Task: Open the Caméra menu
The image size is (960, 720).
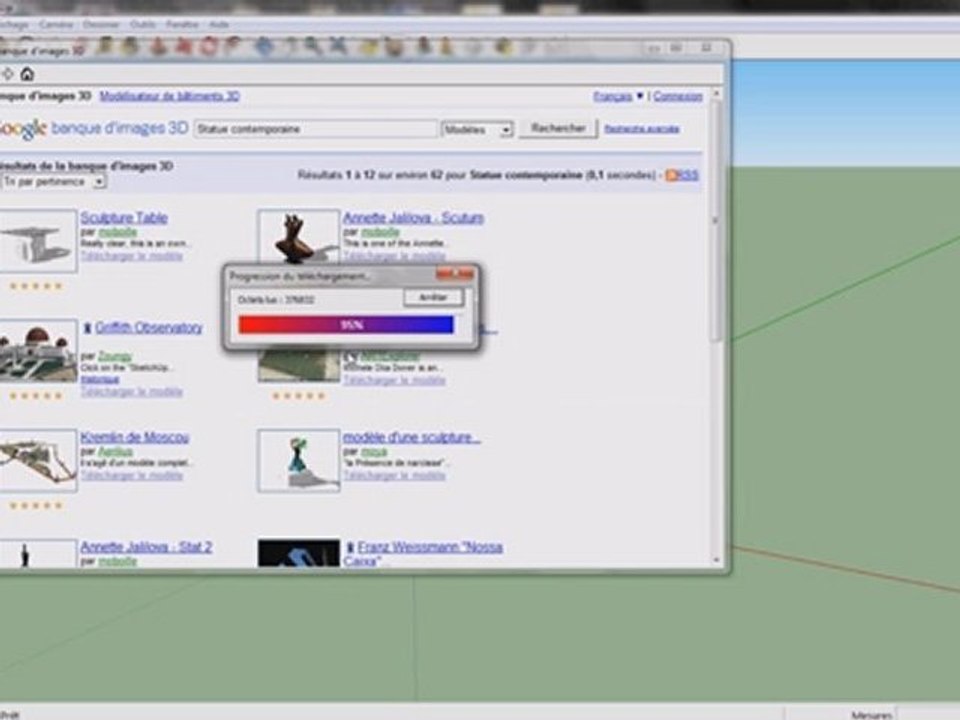Action: click(56, 24)
